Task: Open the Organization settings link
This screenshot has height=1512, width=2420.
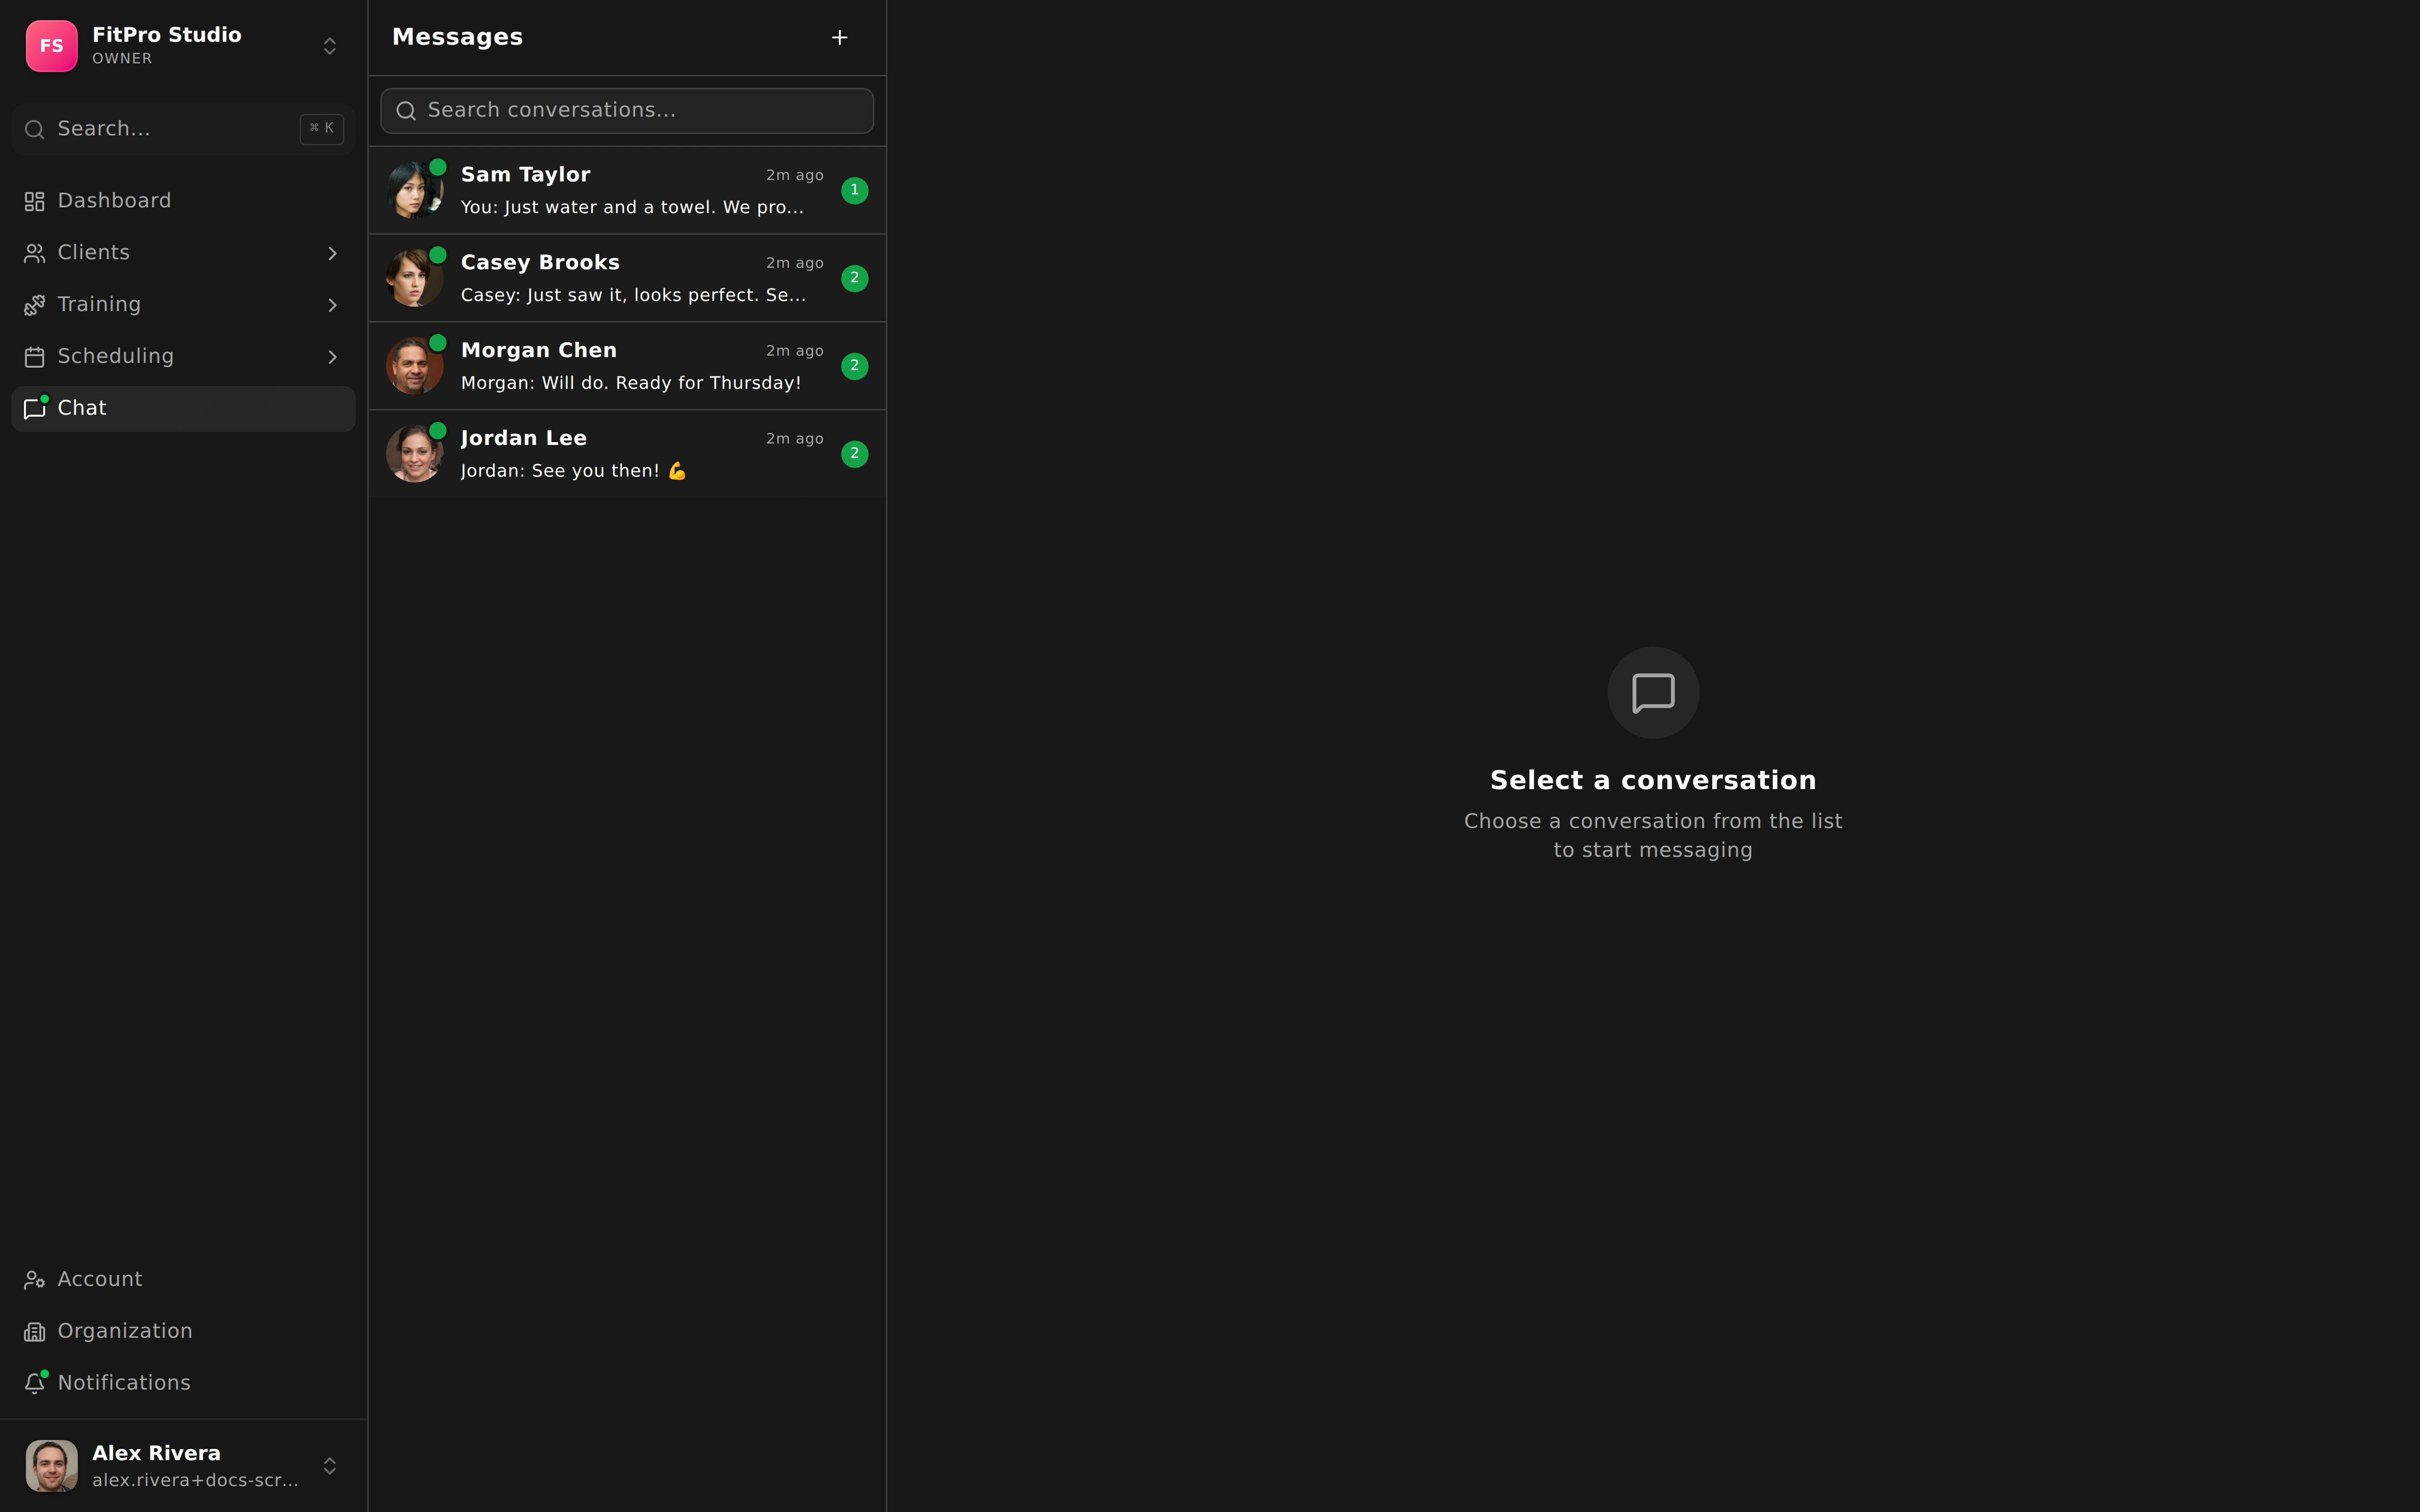Action: click(x=183, y=1332)
